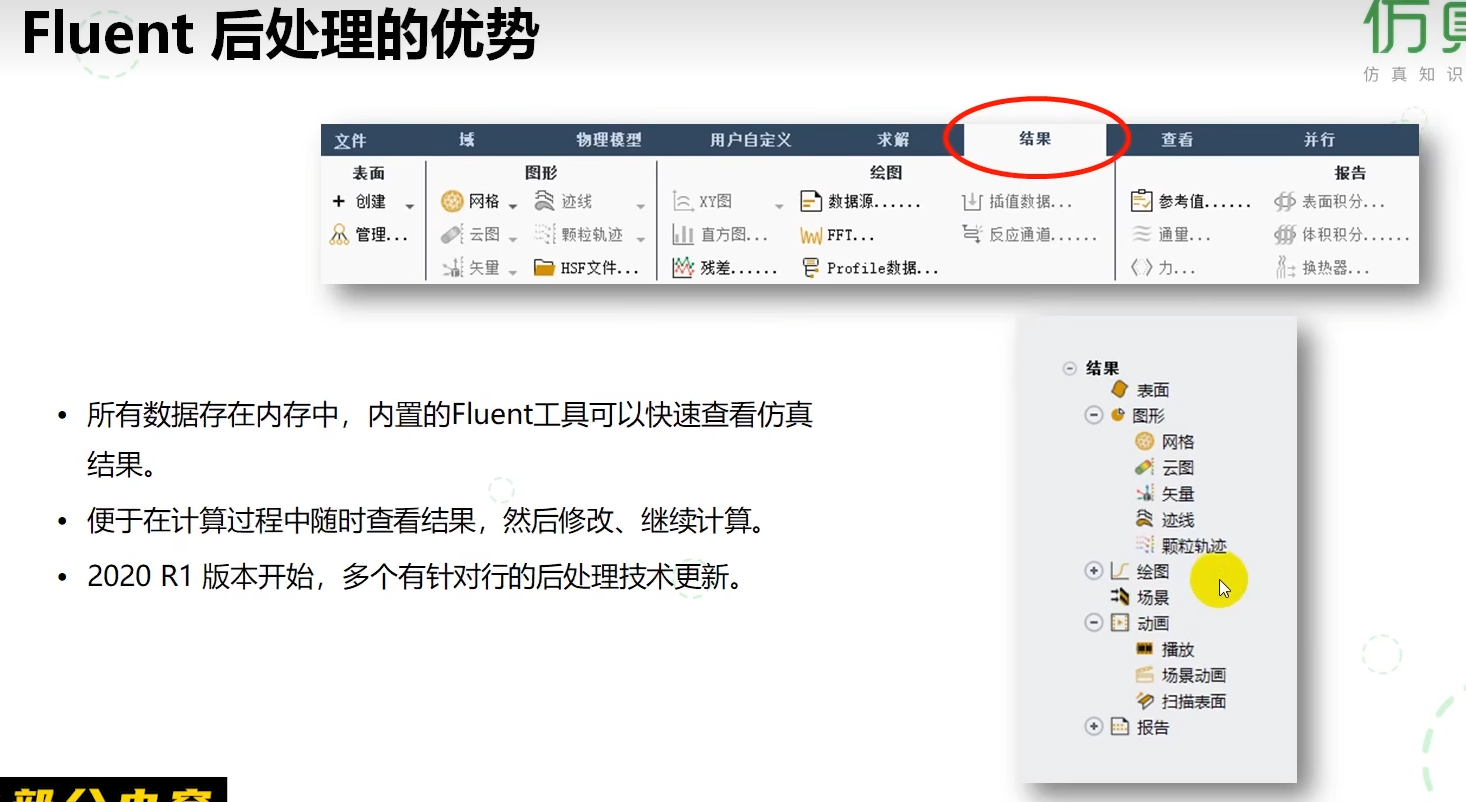Click the 通量 flux icon
The width and height of the screenshot is (1466, 802).
coord(1141,236)
